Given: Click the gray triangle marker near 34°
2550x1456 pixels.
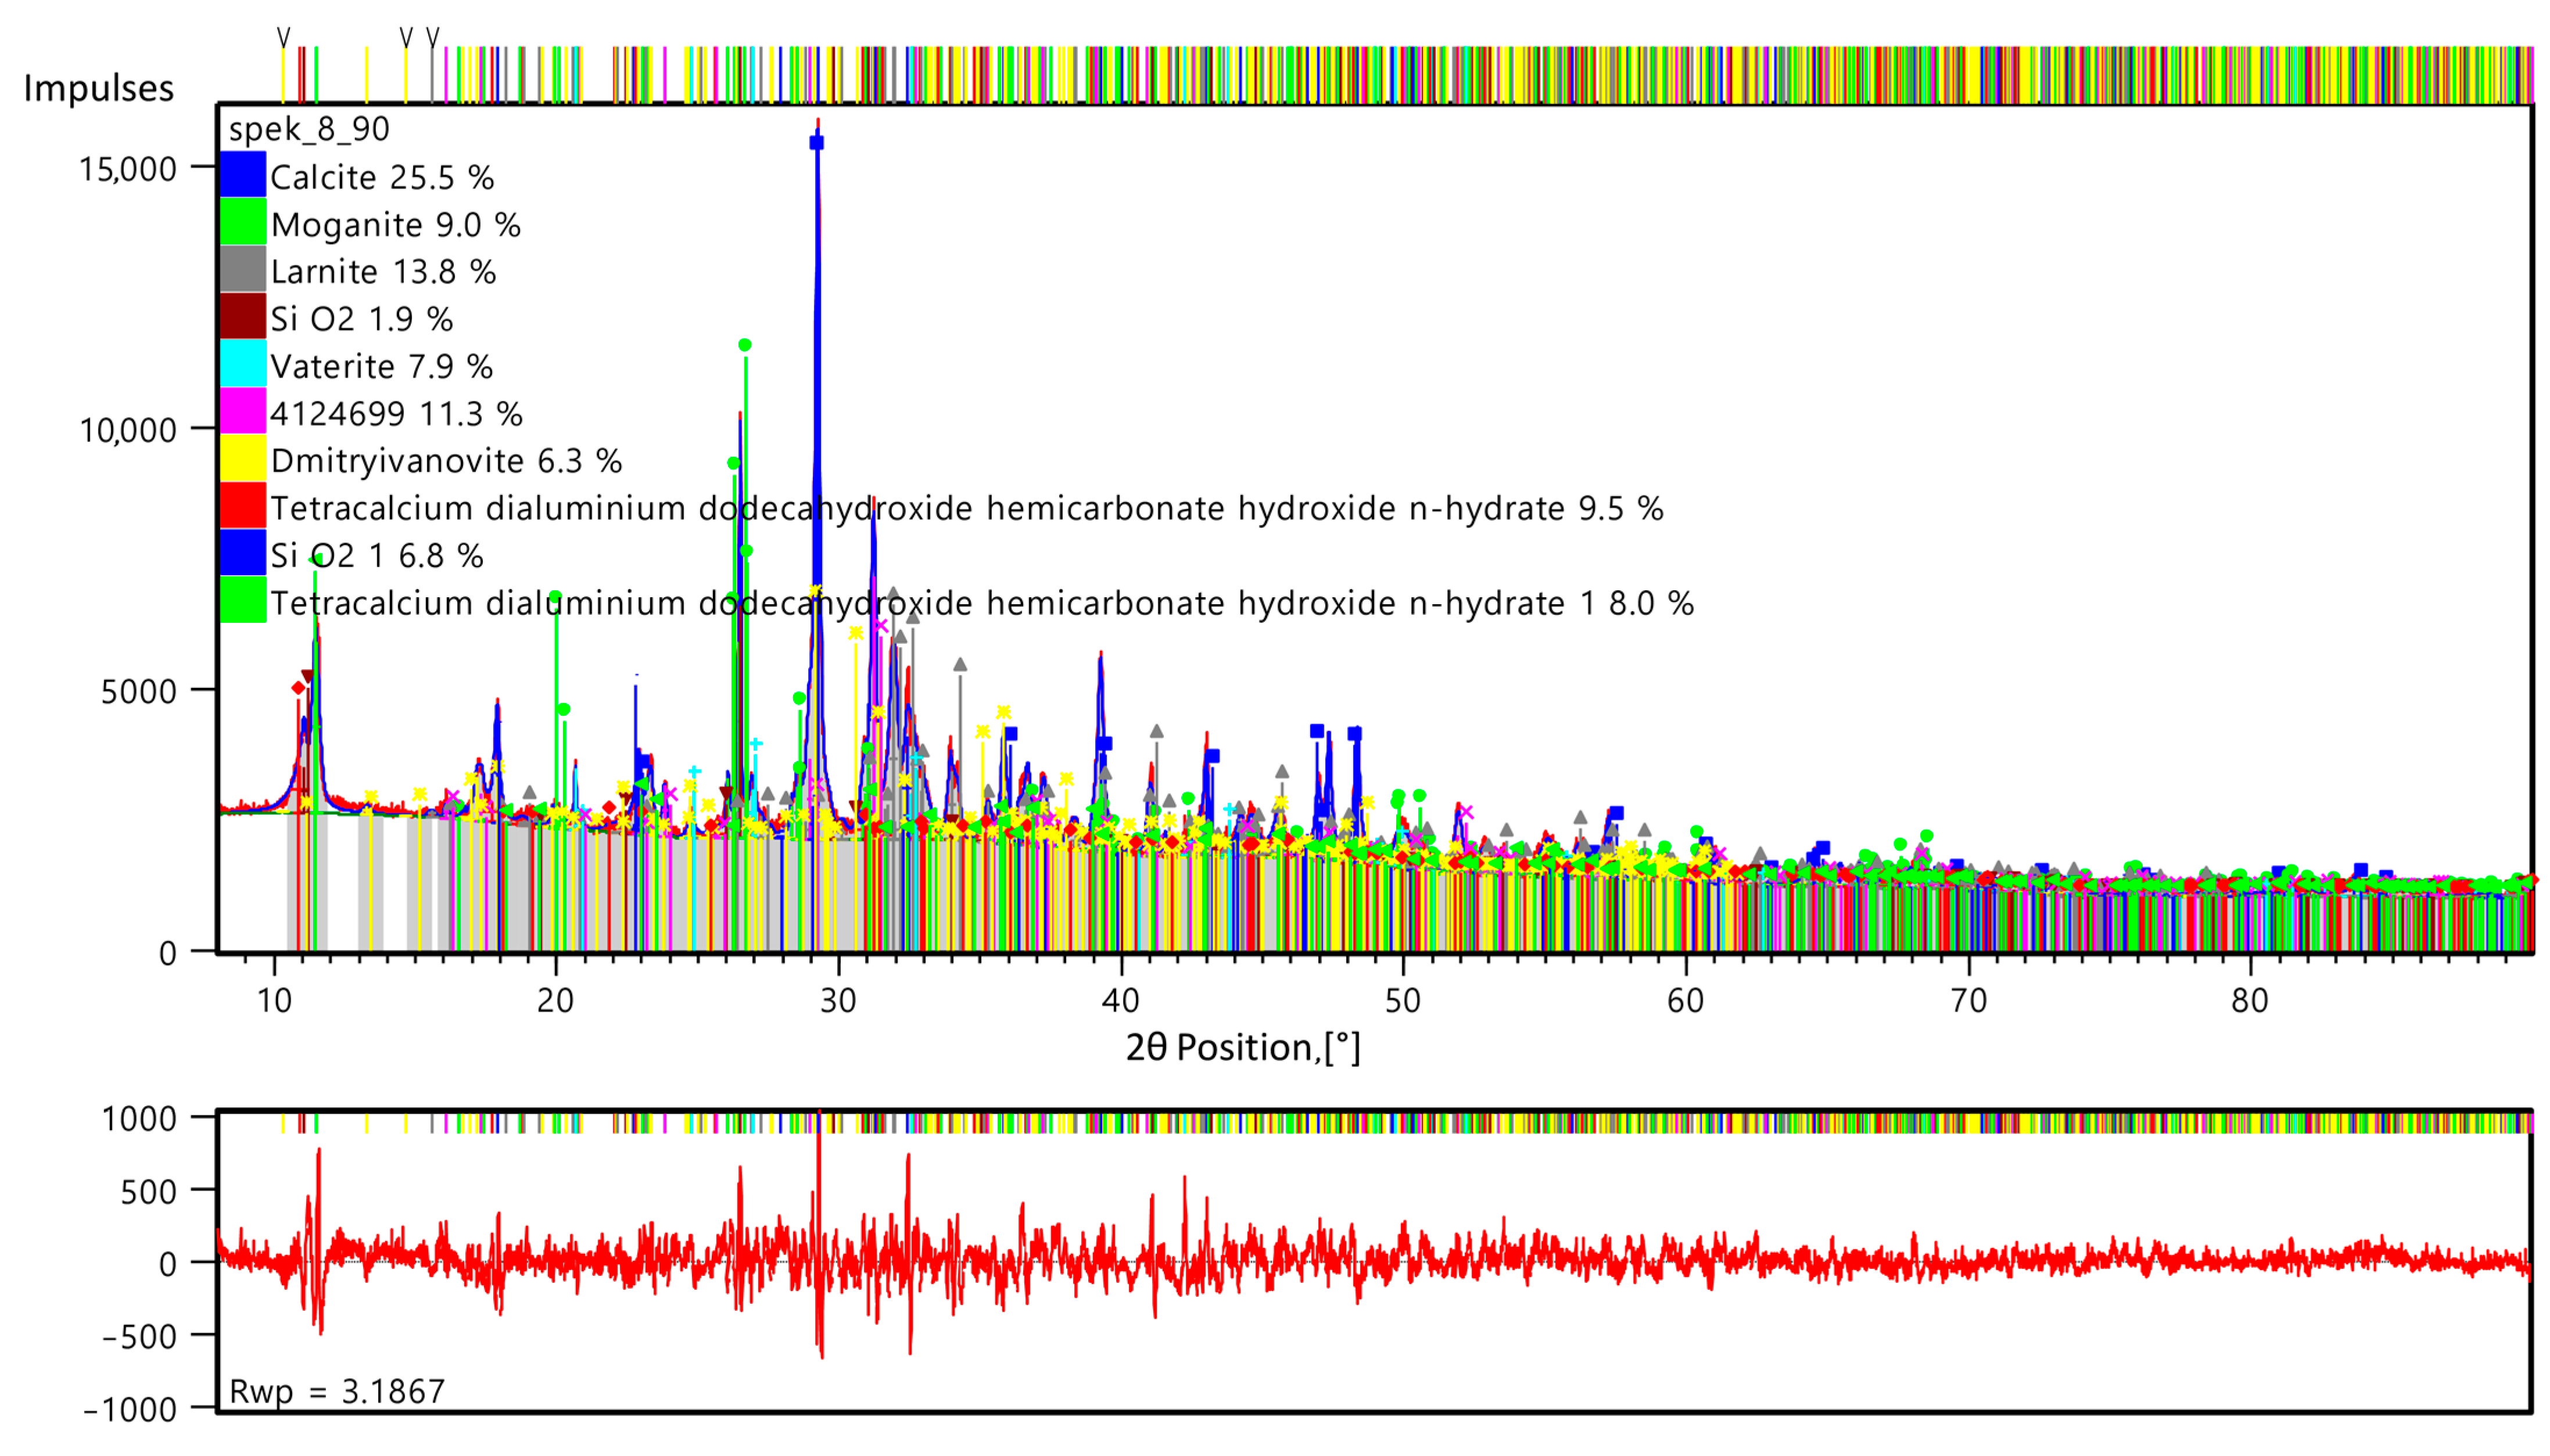Looking at the screenshot, I should [x=959, y=665].
